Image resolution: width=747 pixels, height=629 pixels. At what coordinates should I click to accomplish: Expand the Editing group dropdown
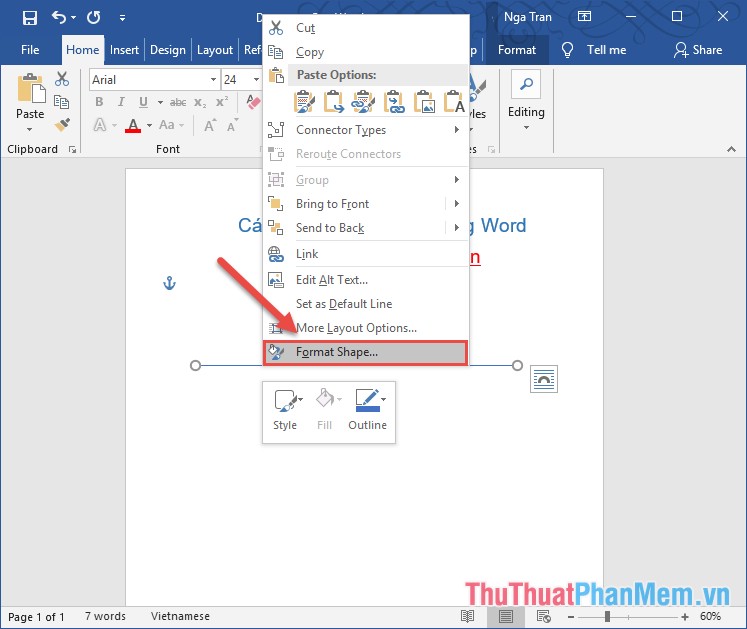526,128
